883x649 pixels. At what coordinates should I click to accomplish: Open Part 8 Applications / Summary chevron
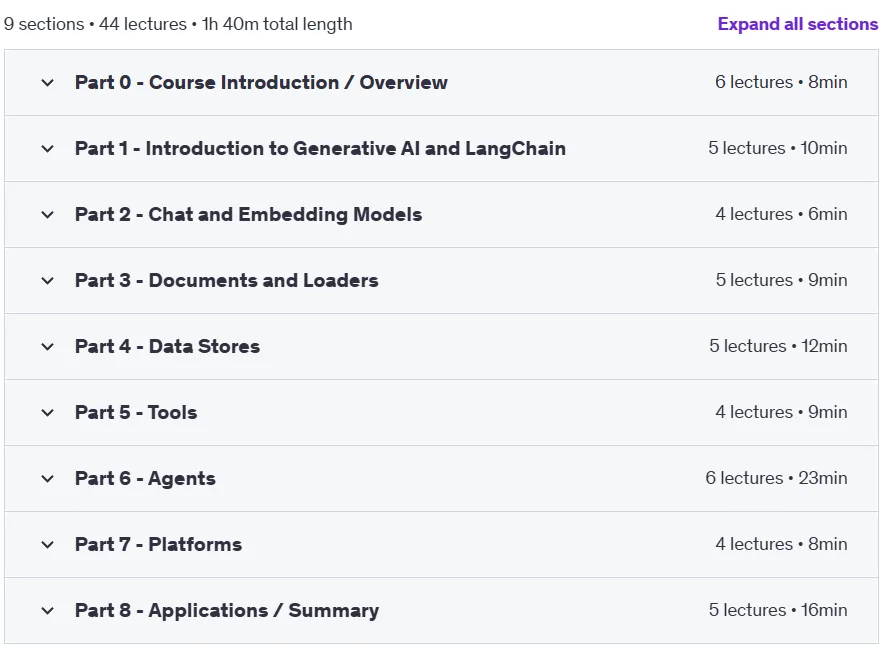tap(48, 611)
